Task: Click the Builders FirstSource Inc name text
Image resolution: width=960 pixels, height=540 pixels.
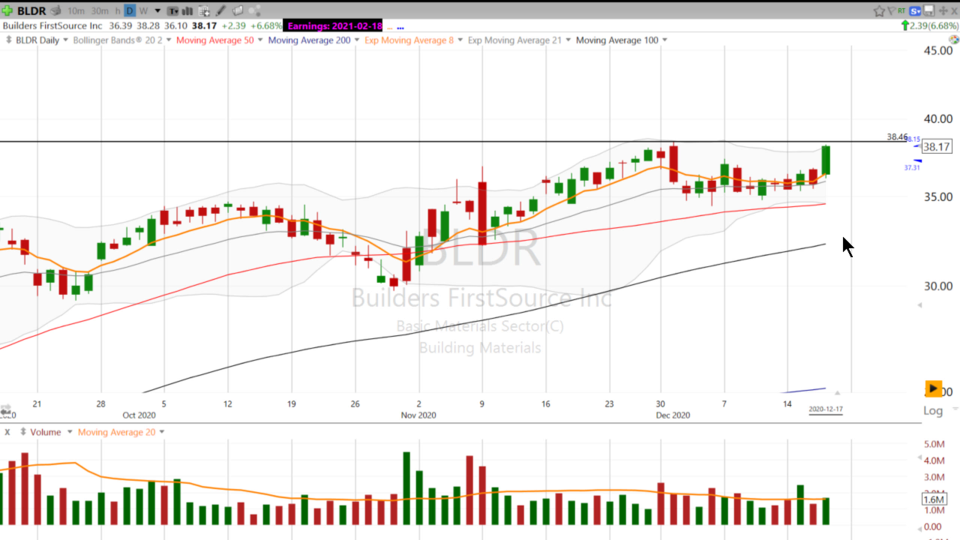Action: click(x=53, y=26)
